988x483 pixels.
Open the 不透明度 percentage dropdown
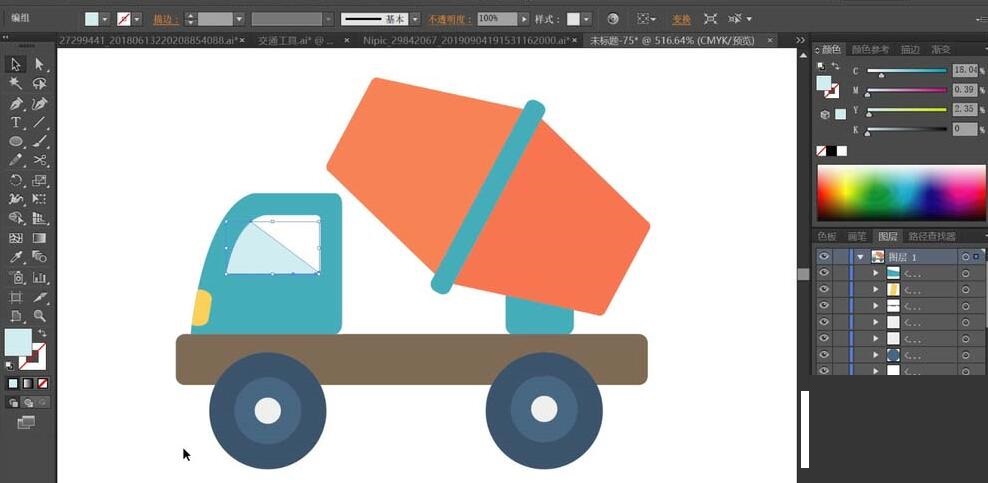coord(524,19)
